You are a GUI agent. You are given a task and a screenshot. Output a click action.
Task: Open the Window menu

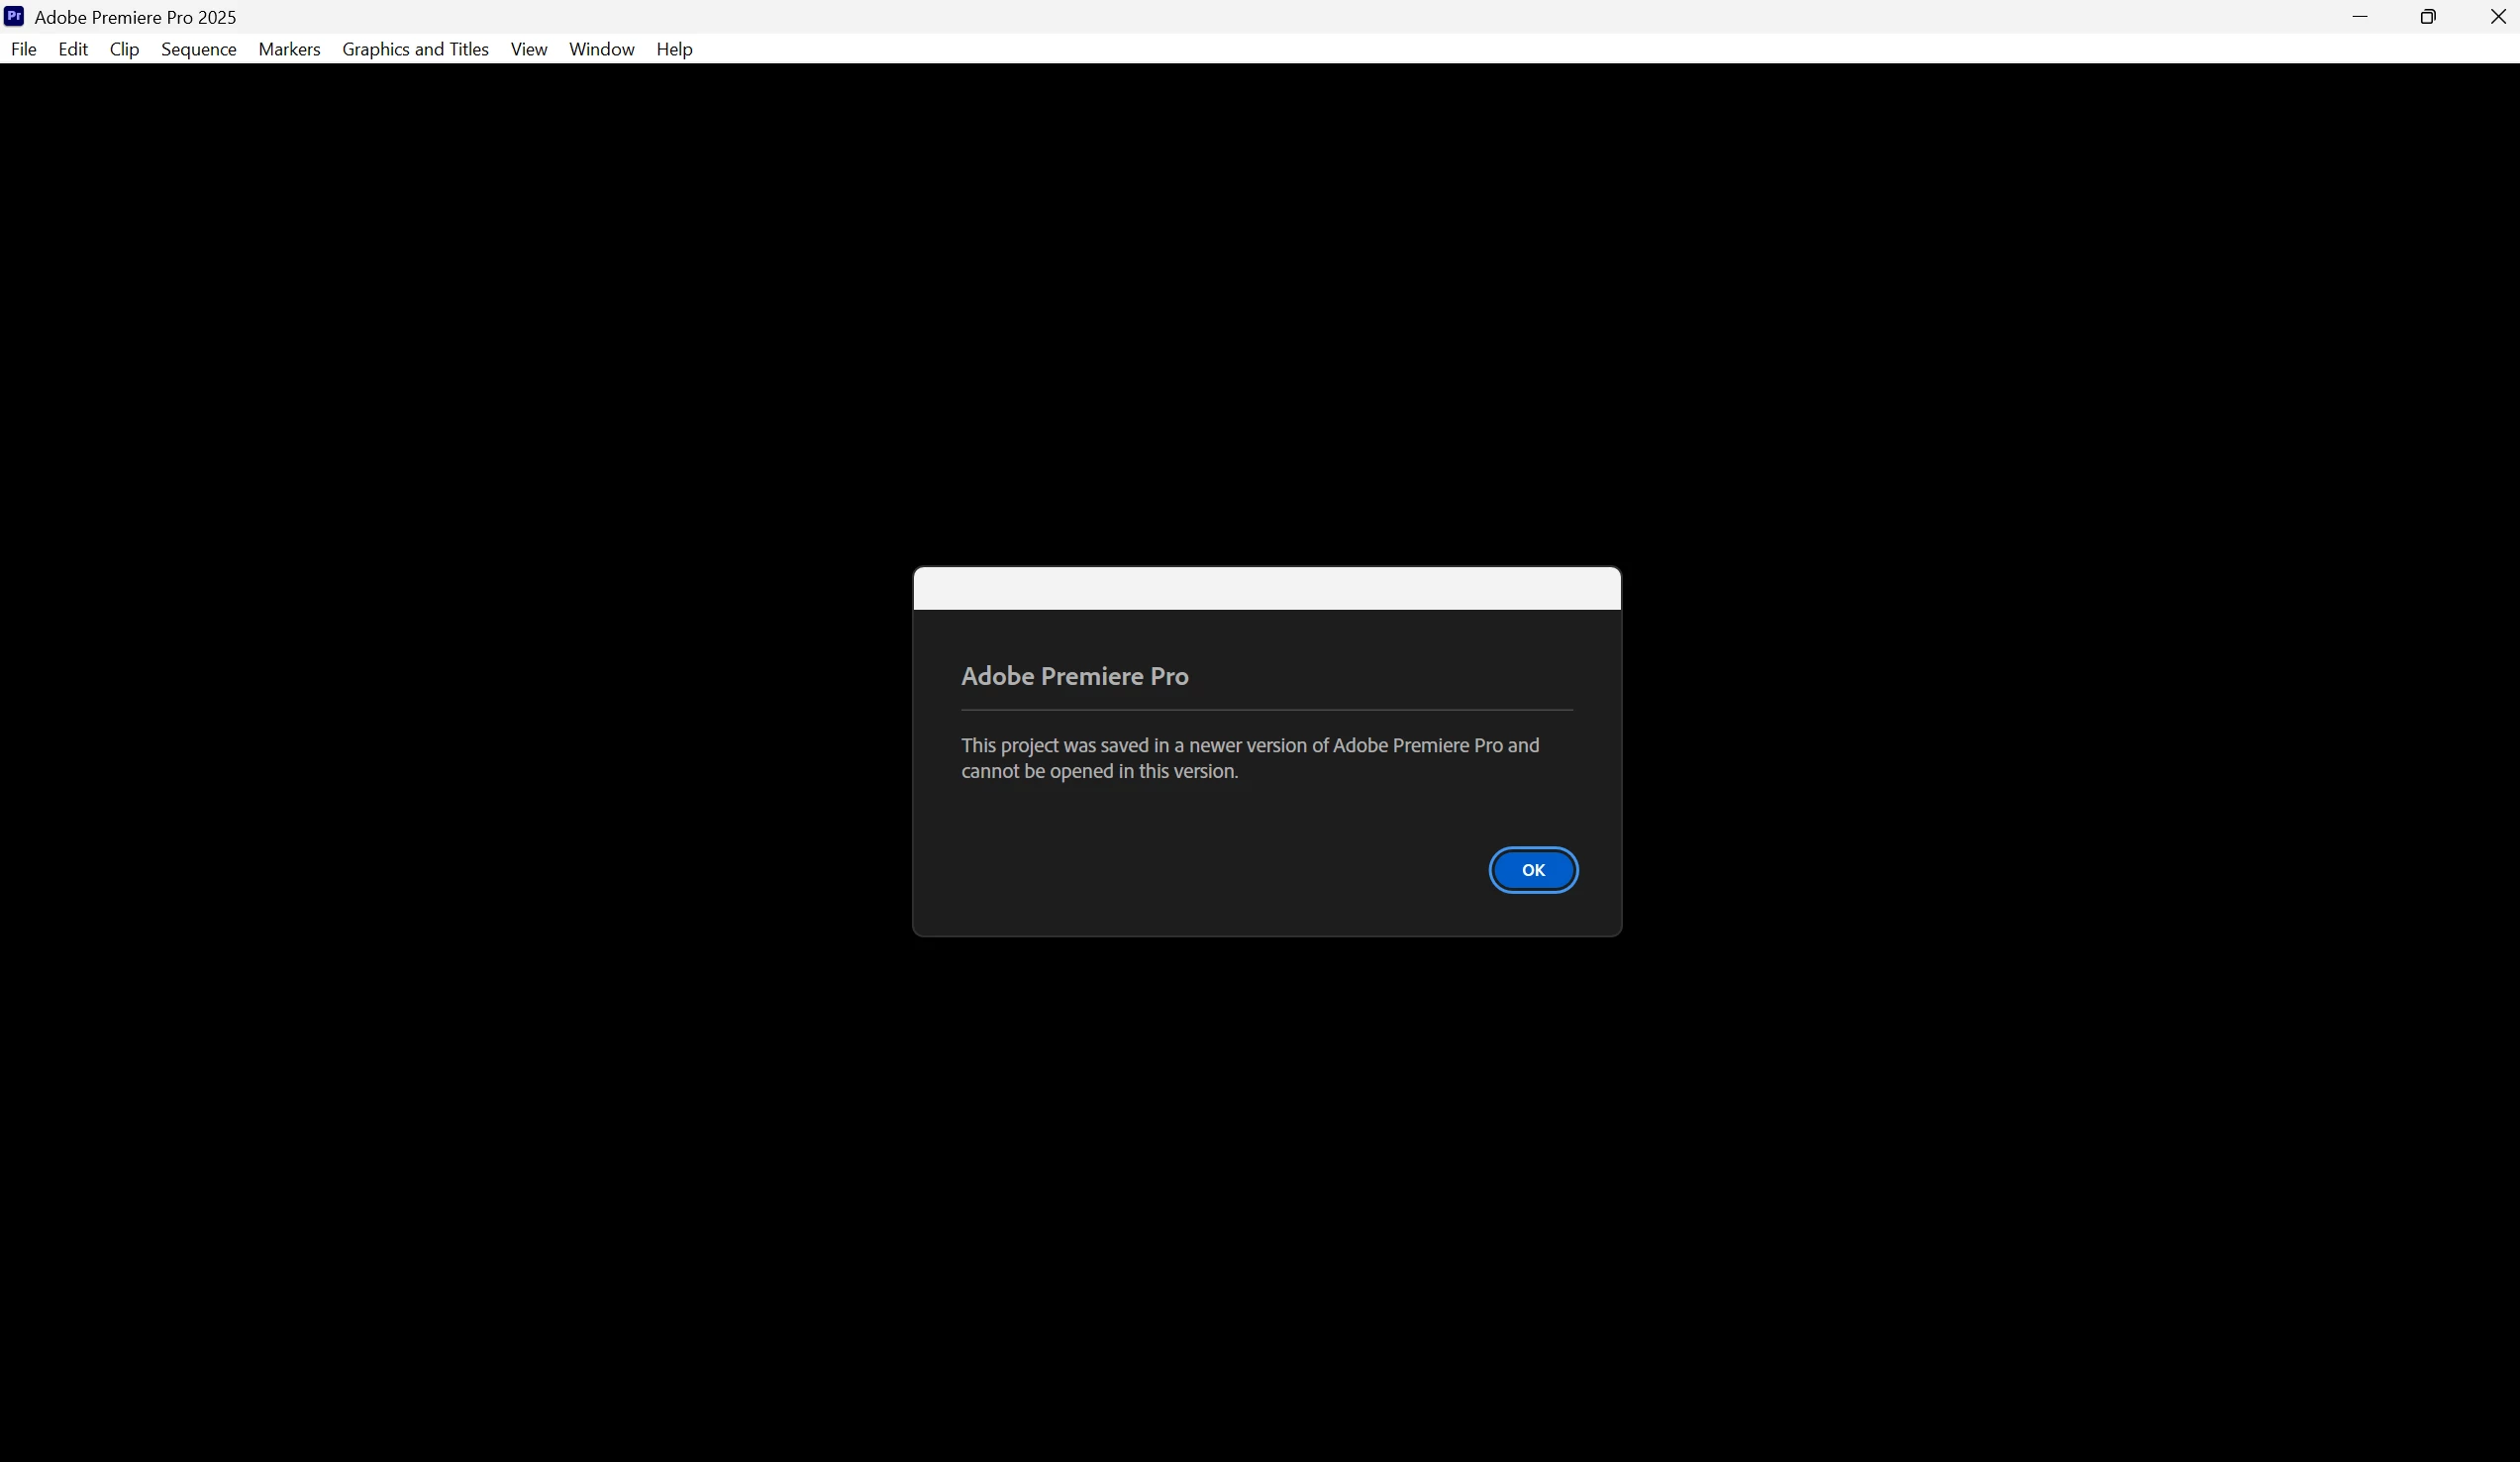pos(601,49)
